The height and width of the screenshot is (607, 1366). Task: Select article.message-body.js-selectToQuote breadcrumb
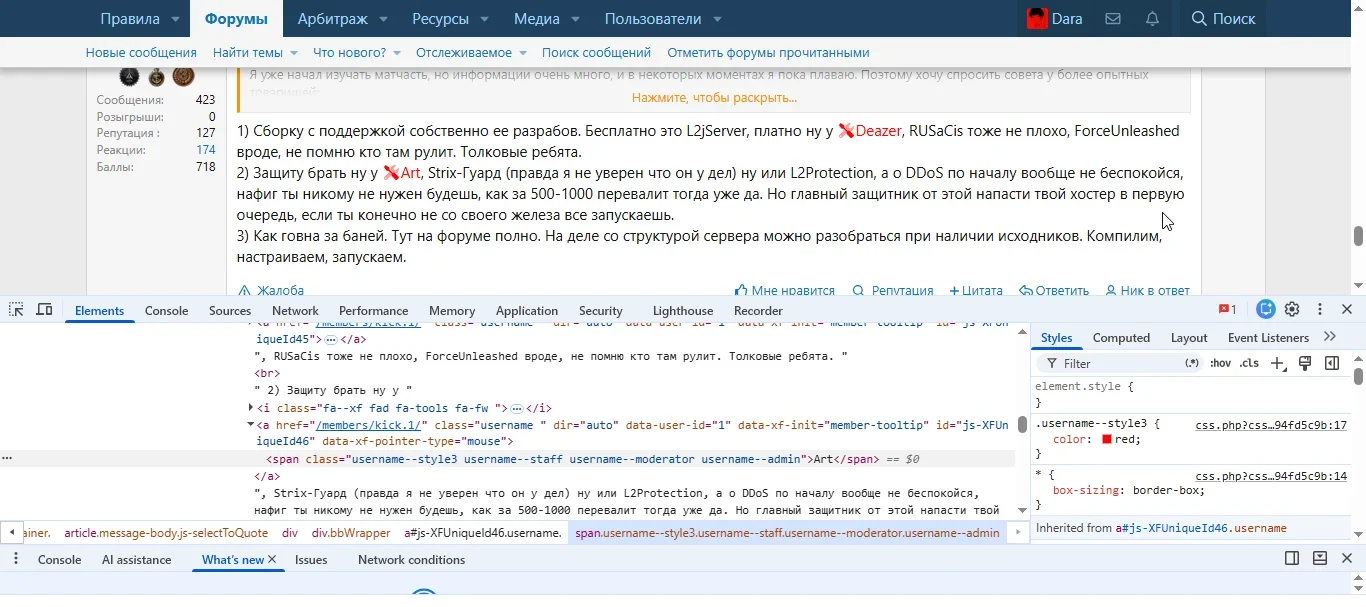166,533
